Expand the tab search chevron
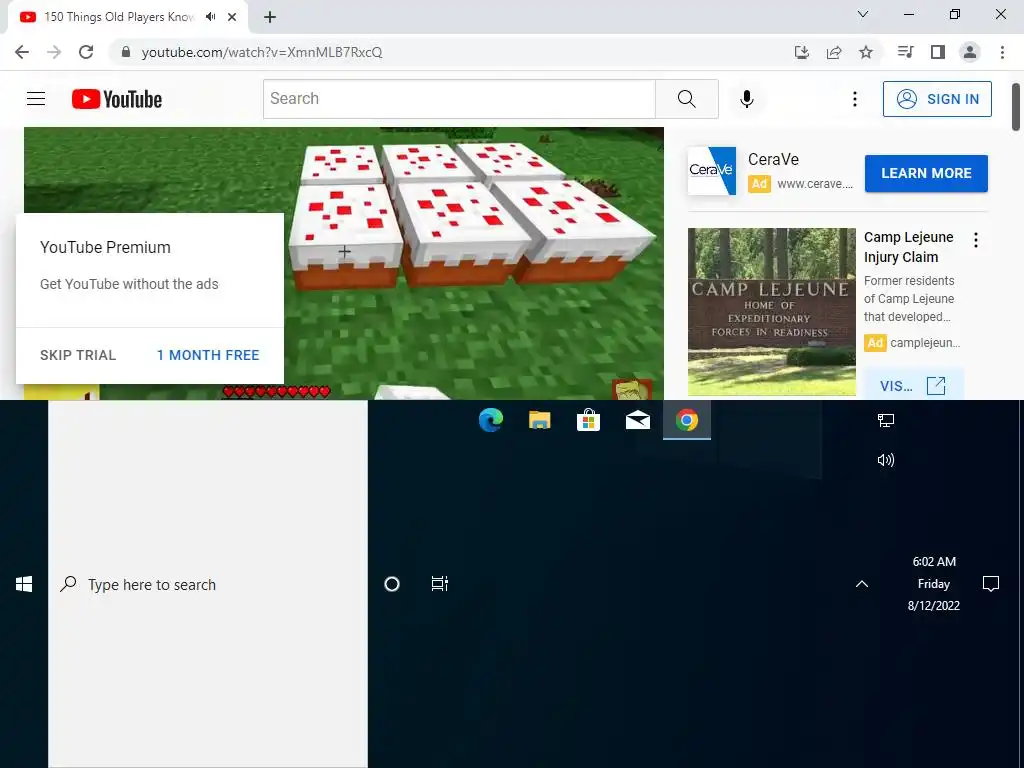The image size is (1024, 768). [x=863, y=14]
